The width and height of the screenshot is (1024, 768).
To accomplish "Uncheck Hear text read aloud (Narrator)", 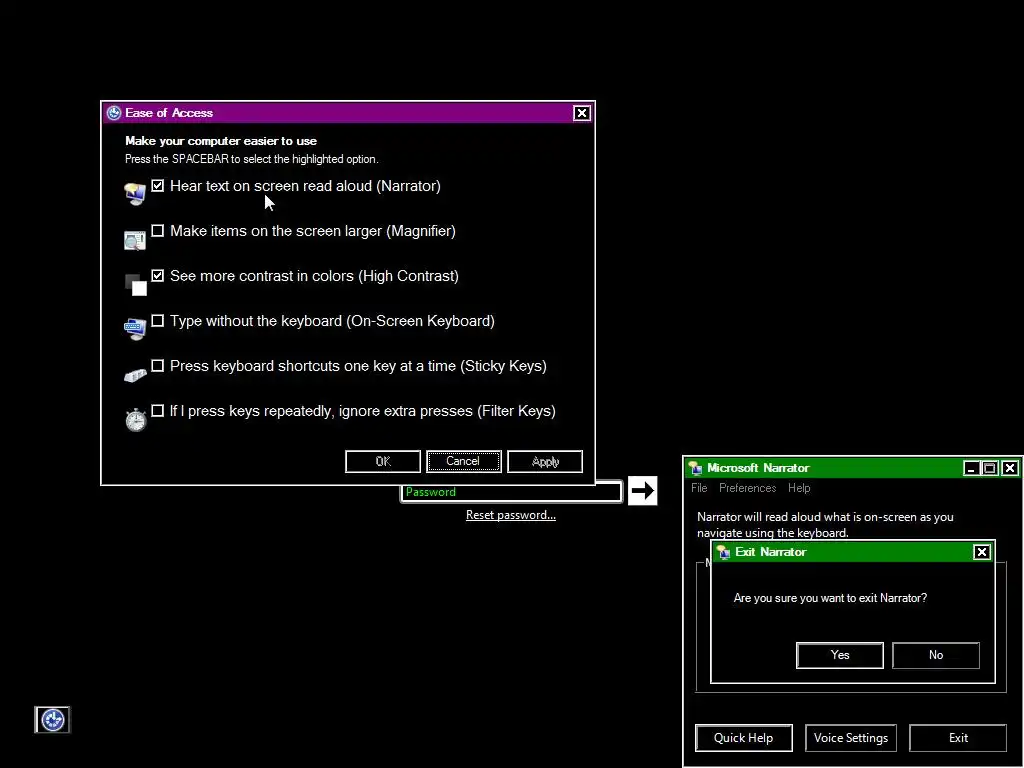I will pyautogui.click(x=157, y=185).
